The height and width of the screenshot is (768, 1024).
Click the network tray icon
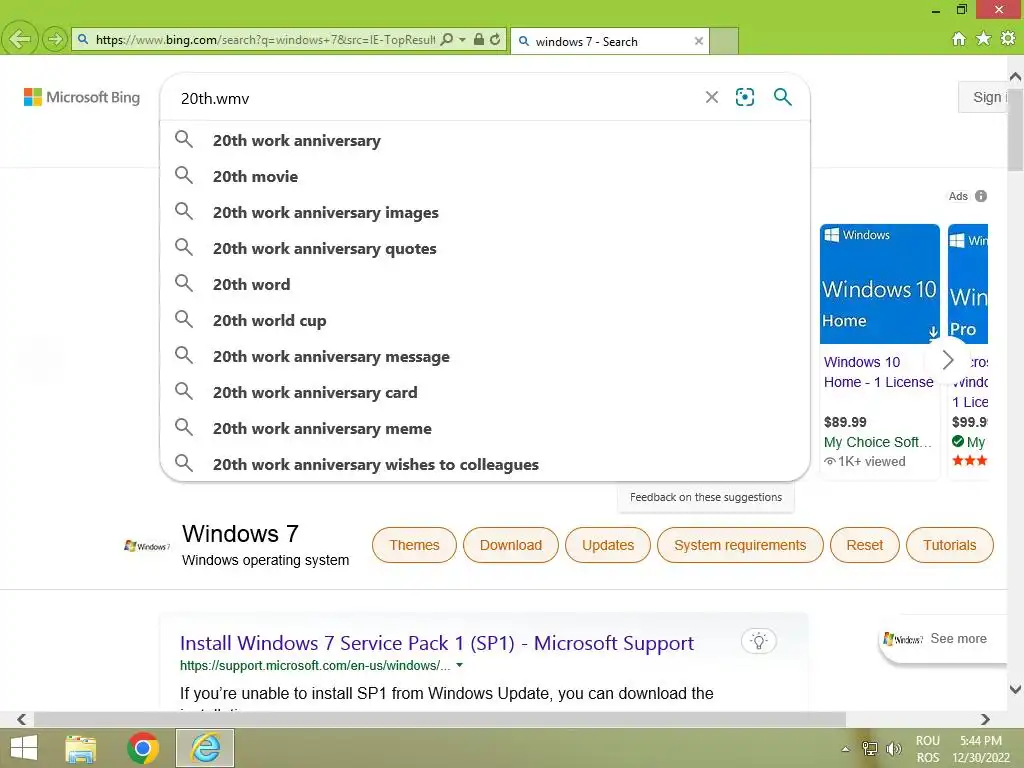tap(870, 749)
